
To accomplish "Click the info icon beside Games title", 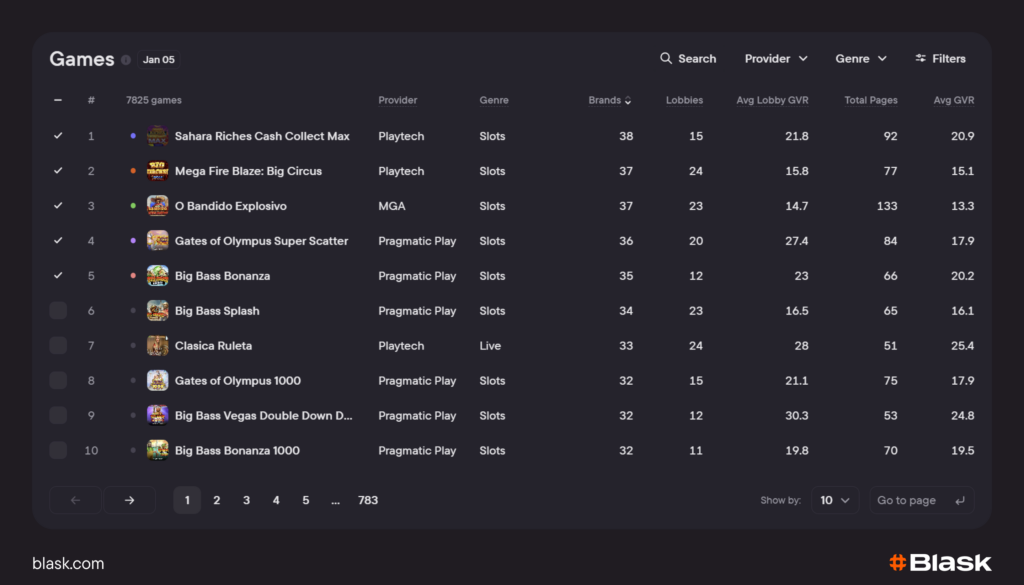I will point(126,60).
